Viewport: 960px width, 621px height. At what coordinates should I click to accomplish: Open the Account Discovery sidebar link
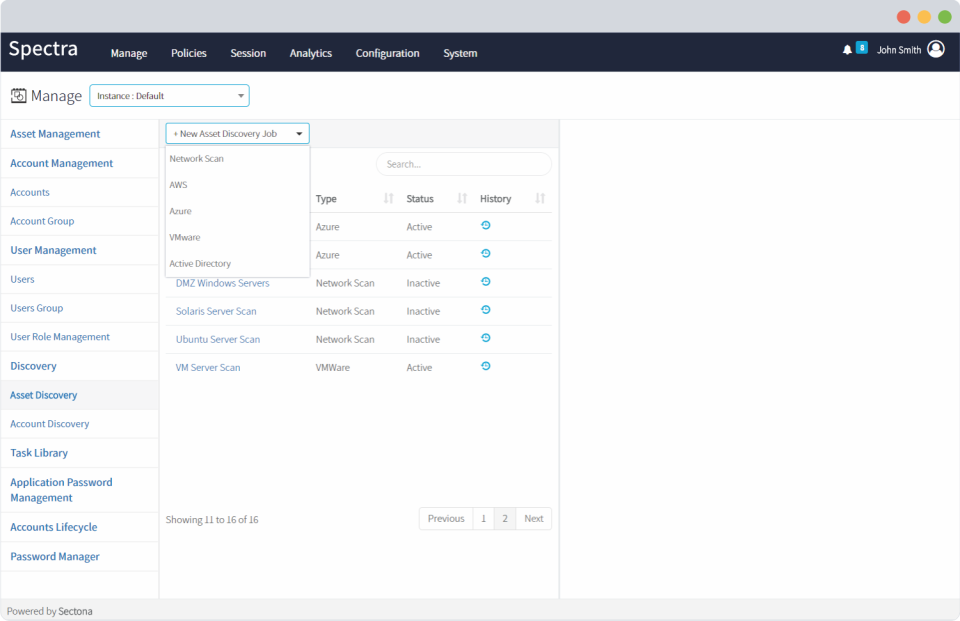[x=49, y=423]
